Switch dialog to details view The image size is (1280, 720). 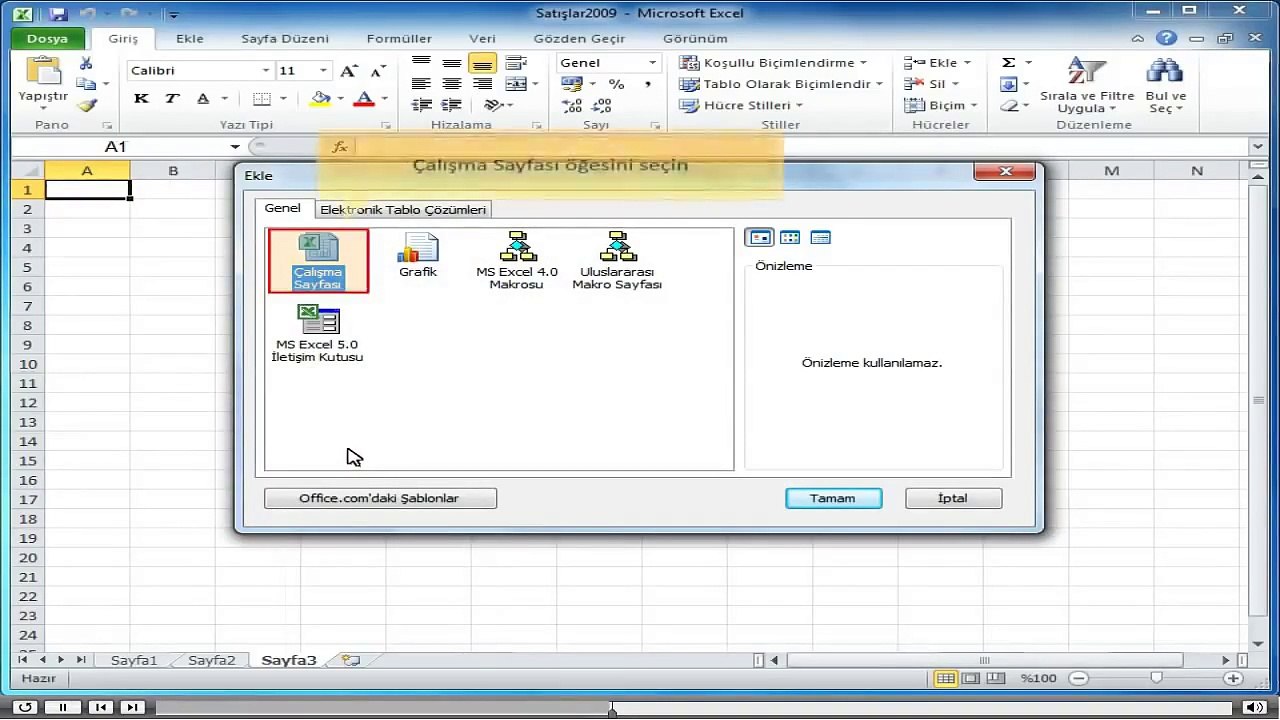[x=820, y=237]
